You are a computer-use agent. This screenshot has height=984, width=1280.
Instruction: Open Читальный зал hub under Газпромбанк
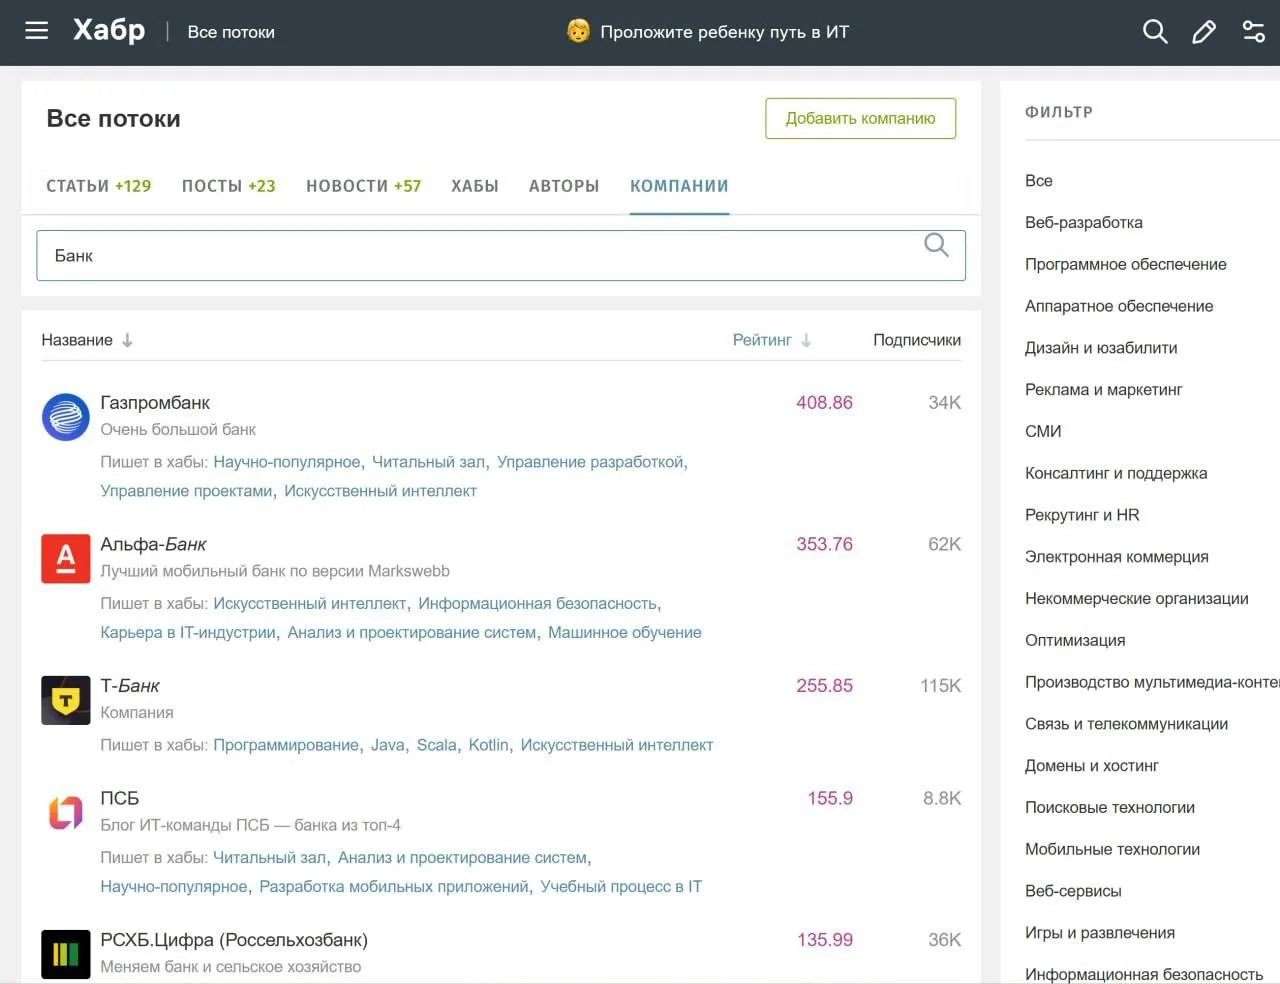(429, 462)
